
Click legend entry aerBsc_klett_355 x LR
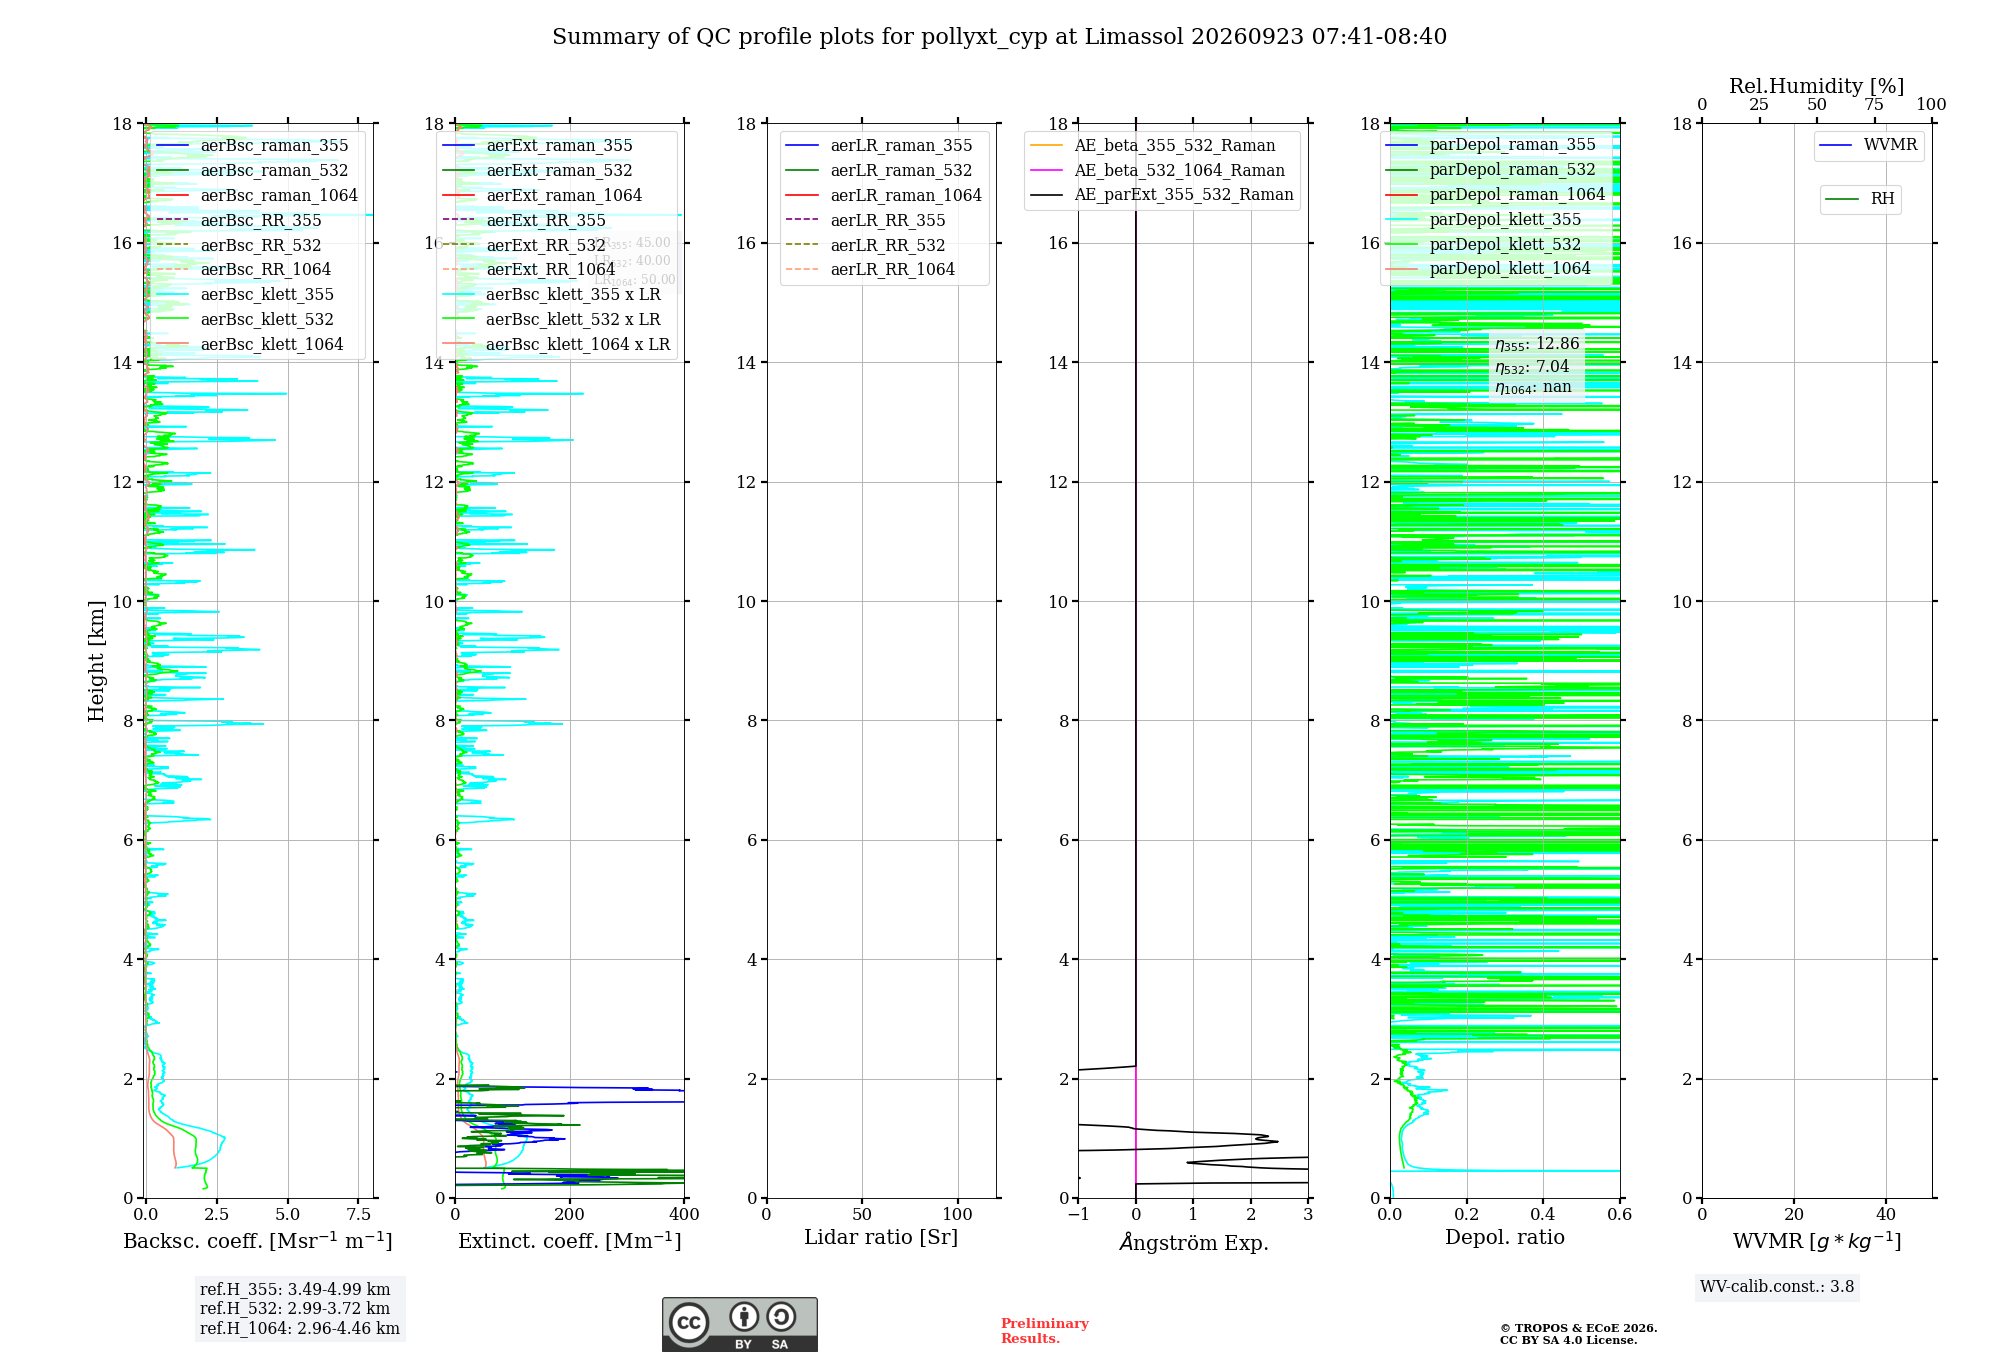(x=551, y=294)
